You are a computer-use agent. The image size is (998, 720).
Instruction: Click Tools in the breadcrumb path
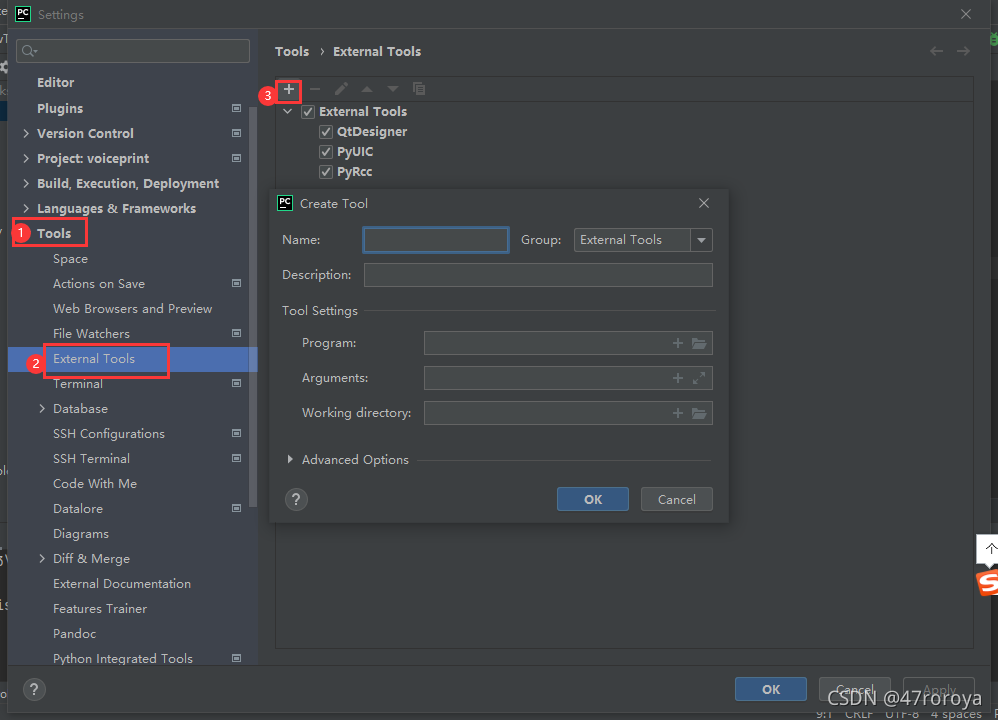point(292,51)
